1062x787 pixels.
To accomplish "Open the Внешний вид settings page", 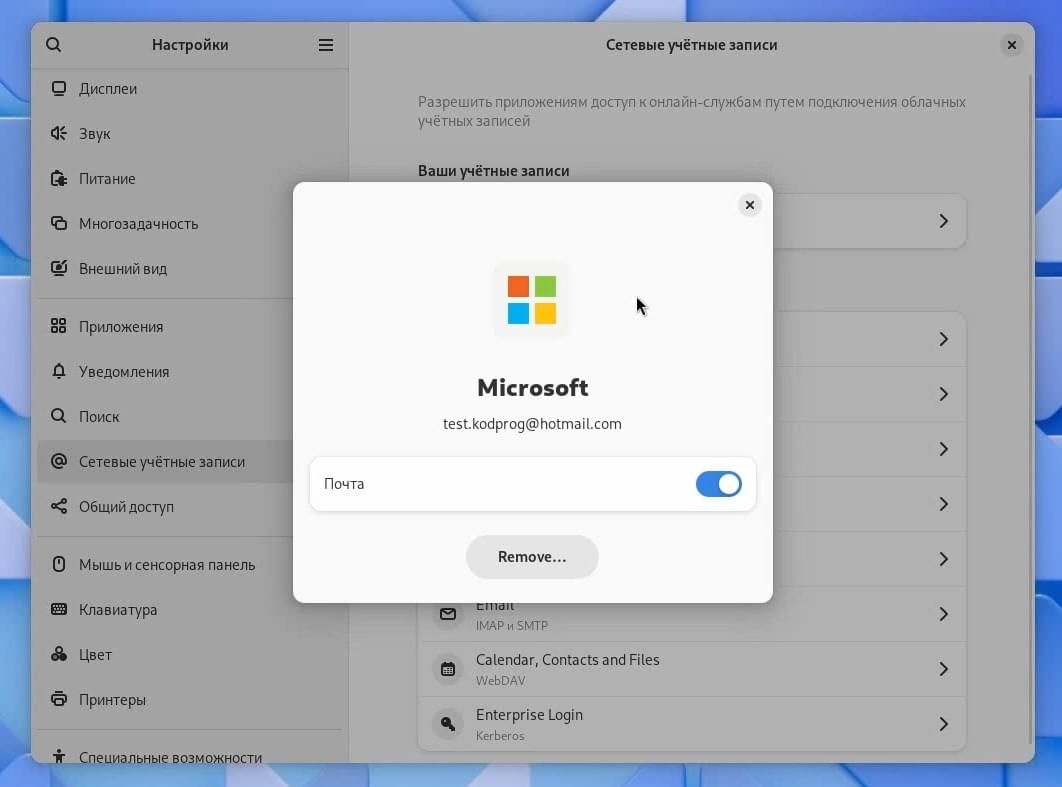I will (190, 268).
